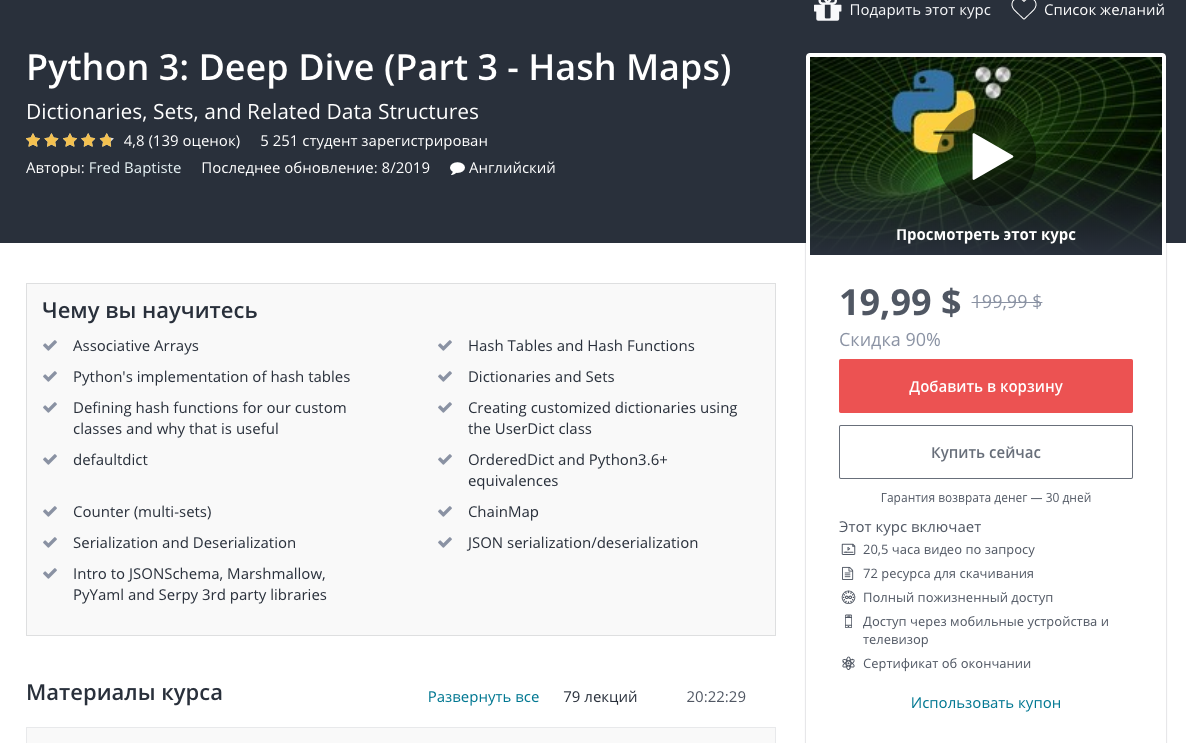Open the Использовать купон link
Screen dimensions: 1186x743
click(x=985, y=702)
